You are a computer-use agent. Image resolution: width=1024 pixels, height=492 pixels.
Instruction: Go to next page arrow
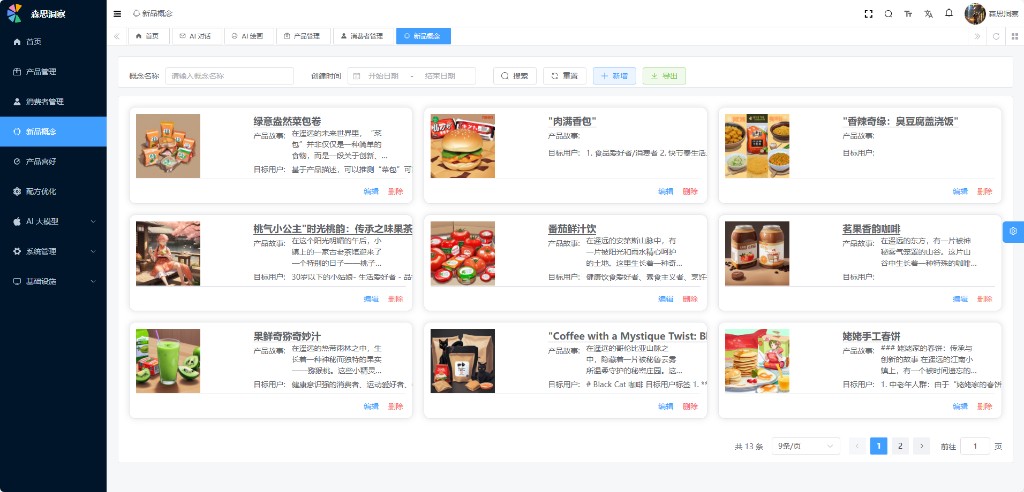pyautogui.click(x=921, y=446)
